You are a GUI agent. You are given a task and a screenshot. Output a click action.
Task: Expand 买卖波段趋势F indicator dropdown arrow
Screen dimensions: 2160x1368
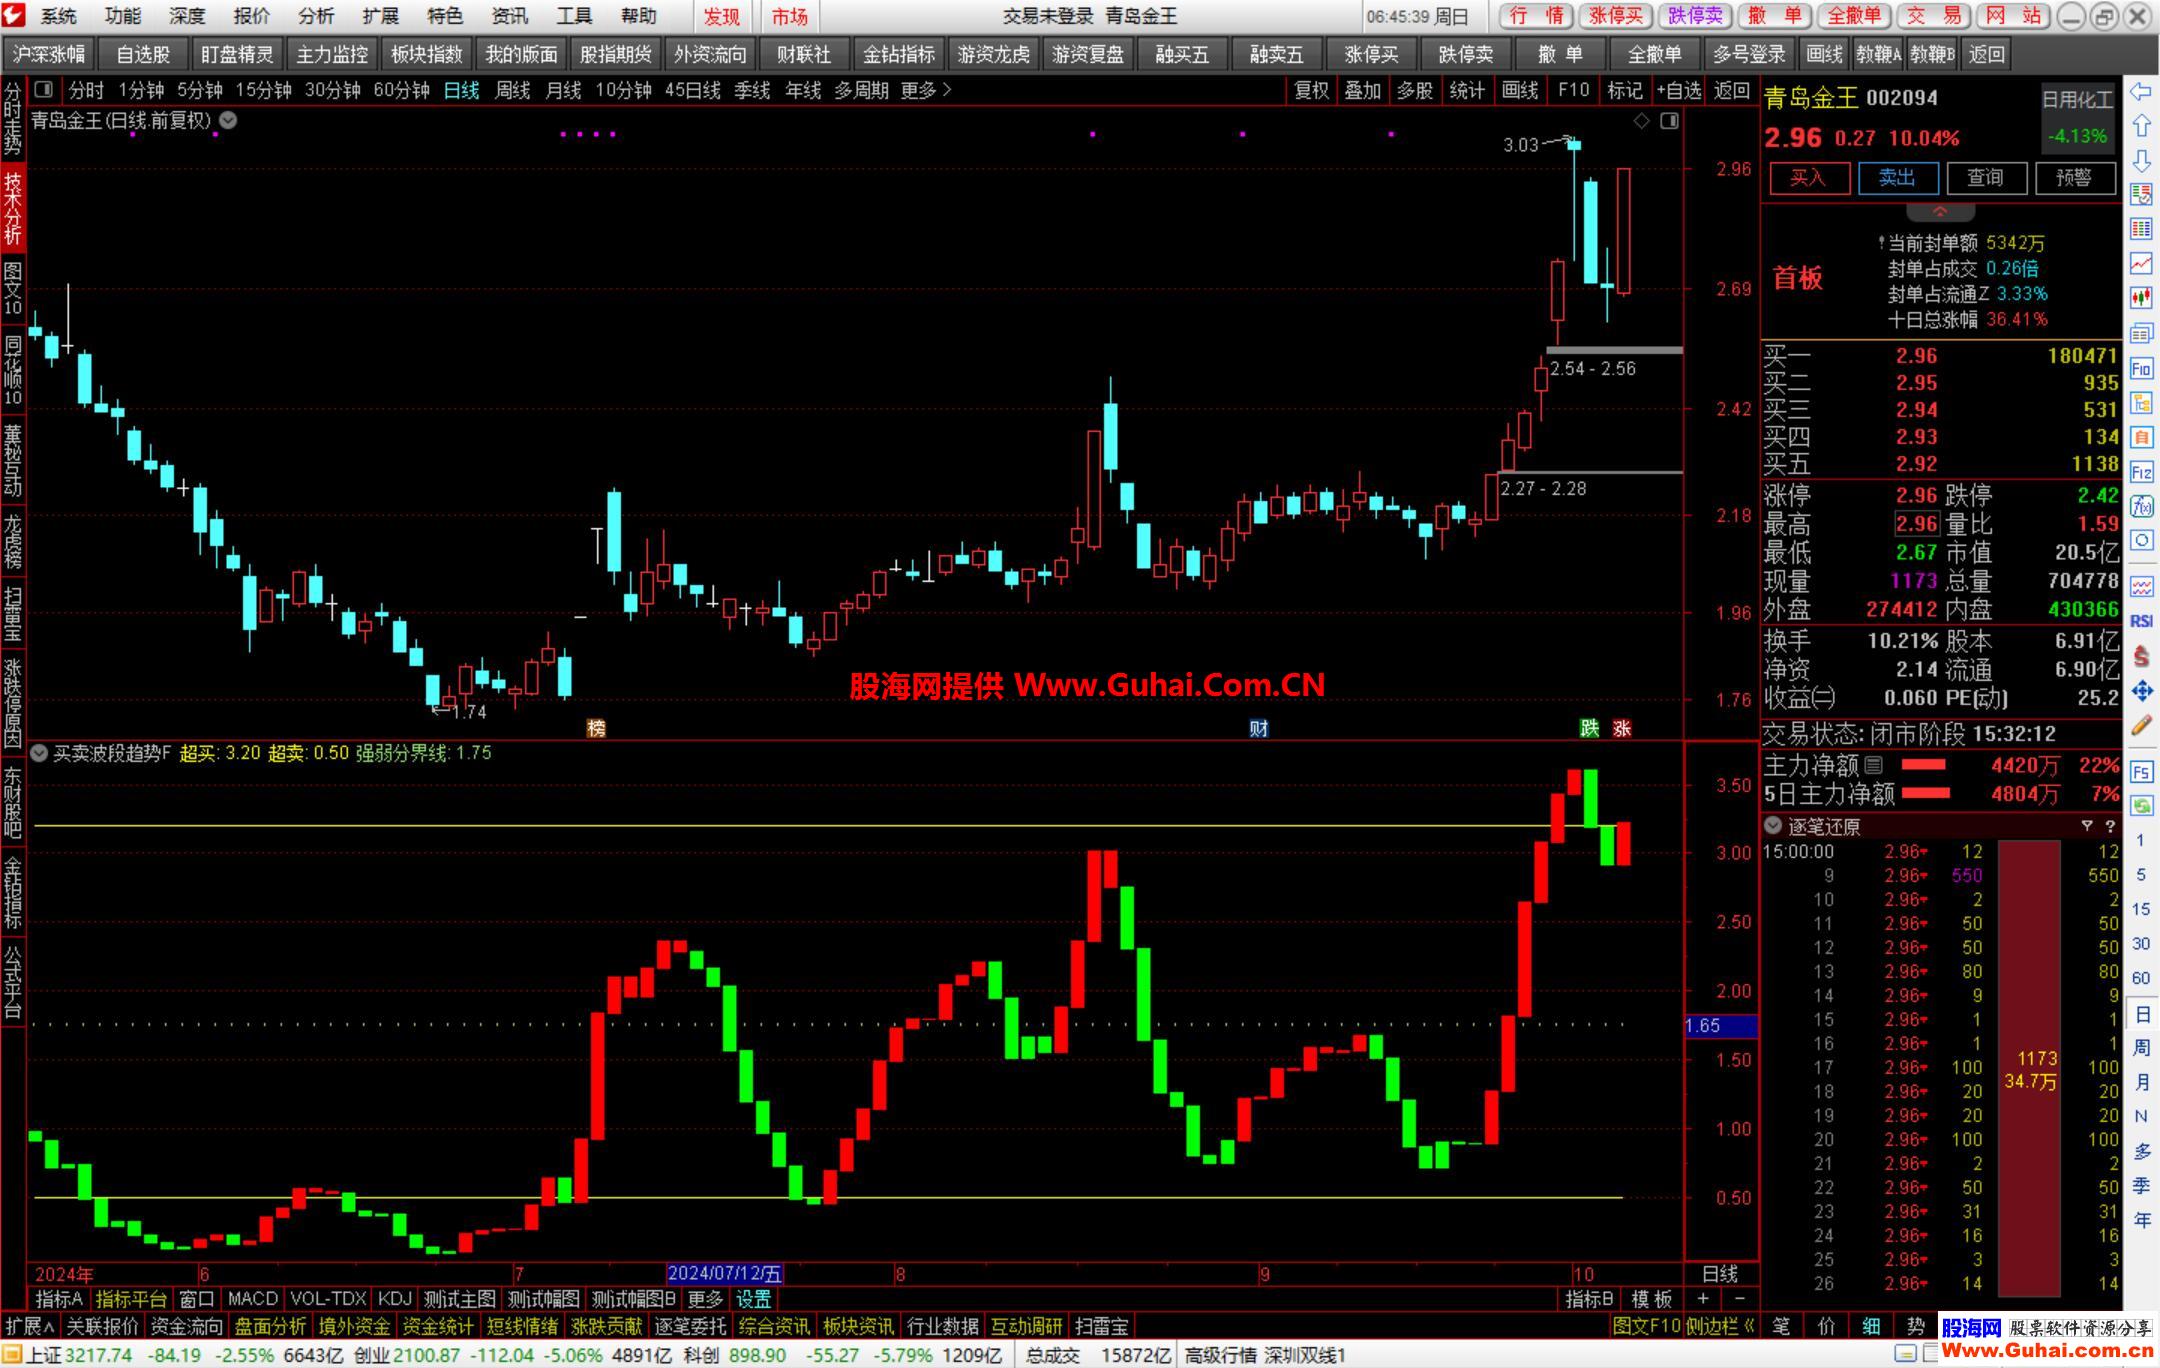(x=39, y=753)
